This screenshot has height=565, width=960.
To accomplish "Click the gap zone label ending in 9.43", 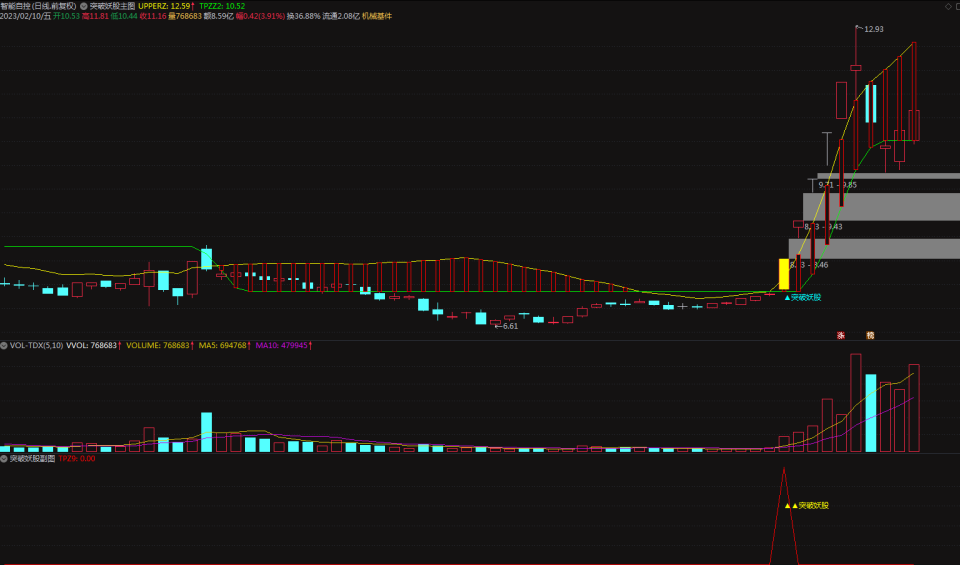I will pyautogui.click(x=823, y=226).
